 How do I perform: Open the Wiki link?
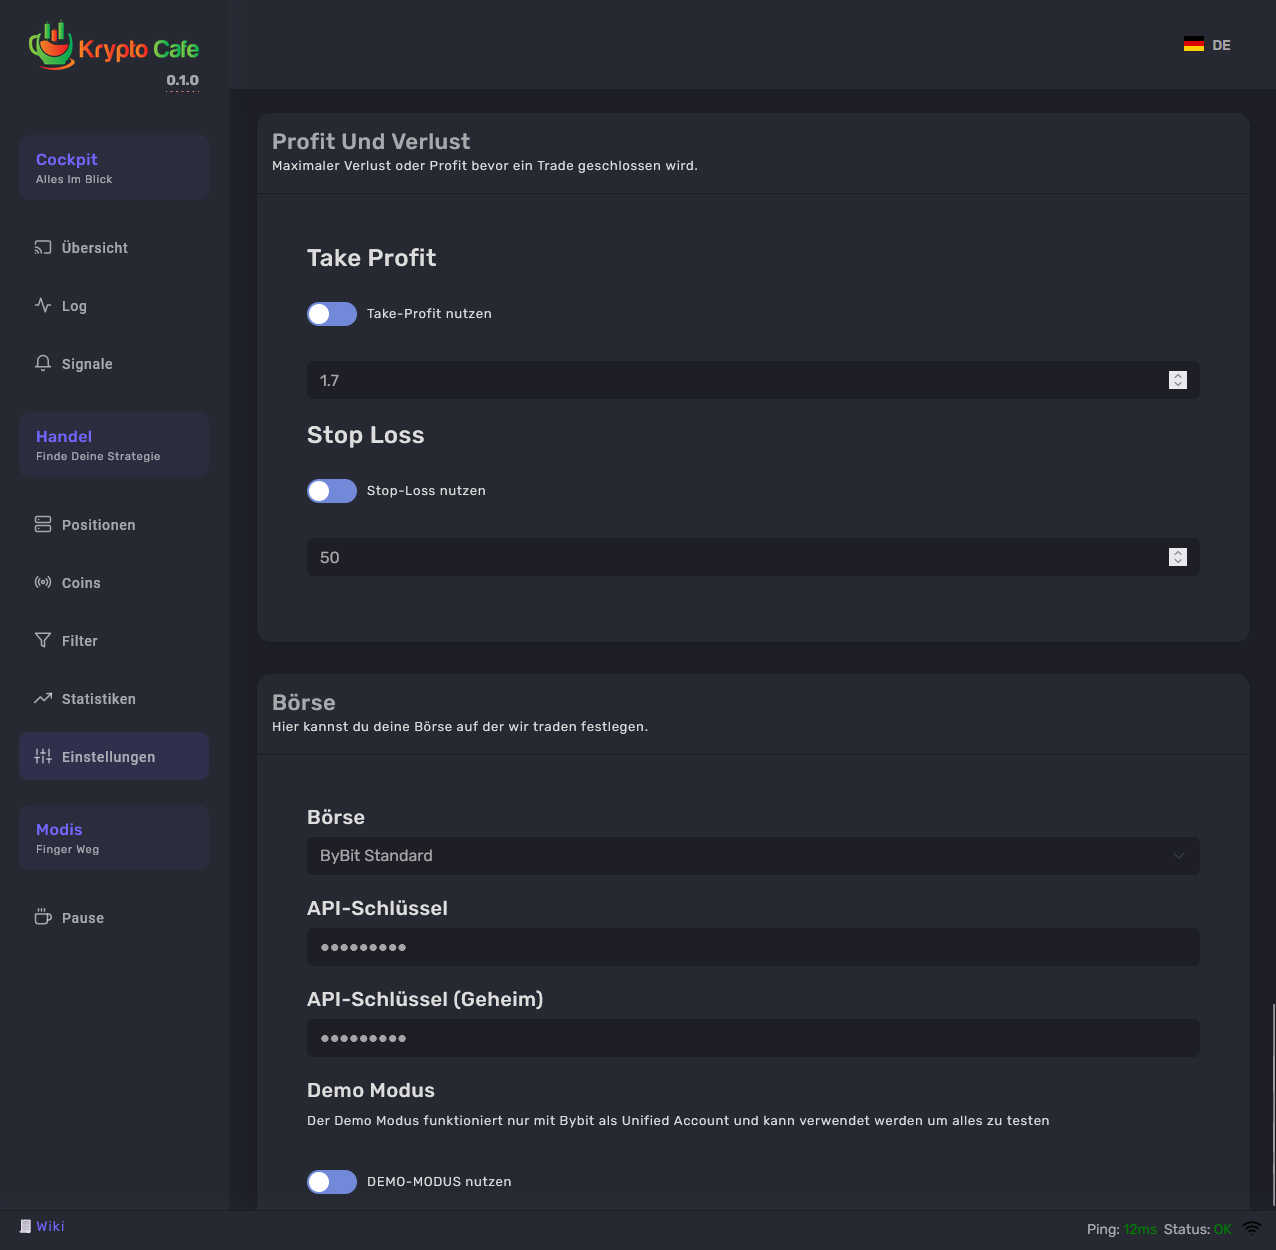coord(50,1227)
